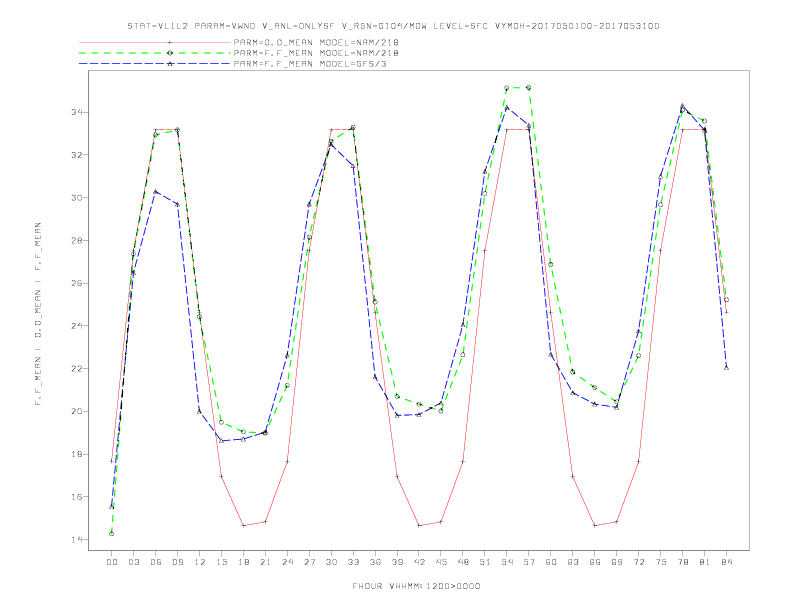Click forecast hour label 51 on x-axis
This screenshot has width=792, height=612.
tap(485, 562)
